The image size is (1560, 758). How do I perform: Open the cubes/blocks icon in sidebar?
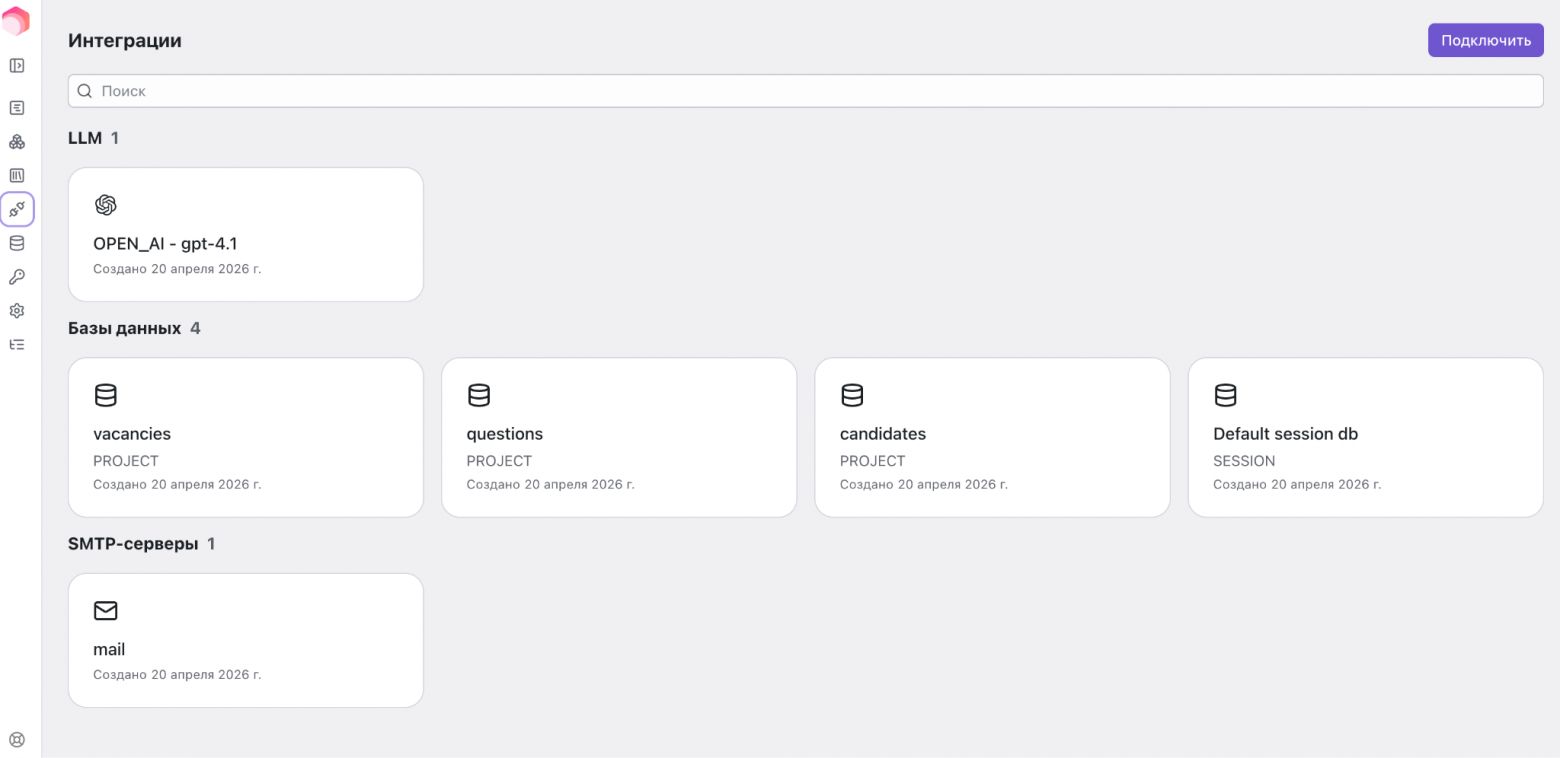[x=17, y=142]
